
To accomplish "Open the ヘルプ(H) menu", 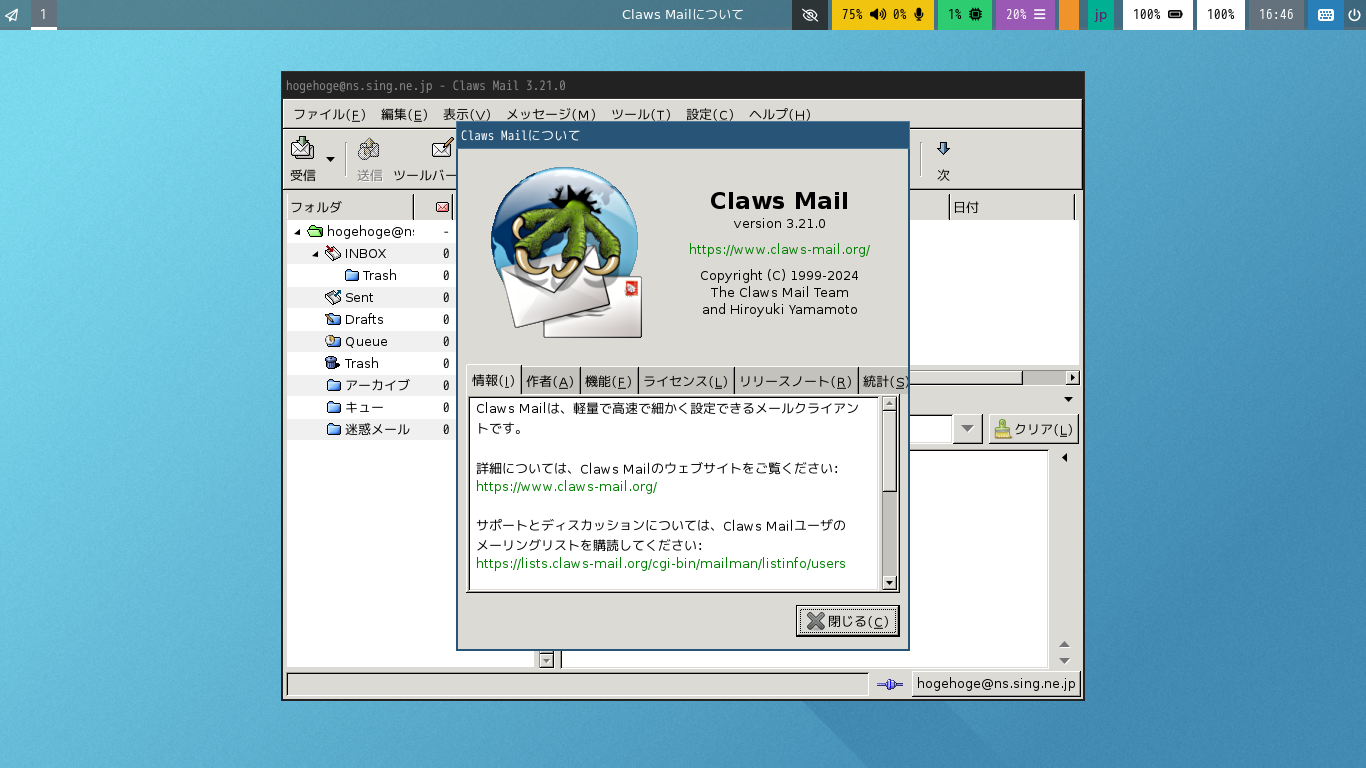I will (780, 114).
